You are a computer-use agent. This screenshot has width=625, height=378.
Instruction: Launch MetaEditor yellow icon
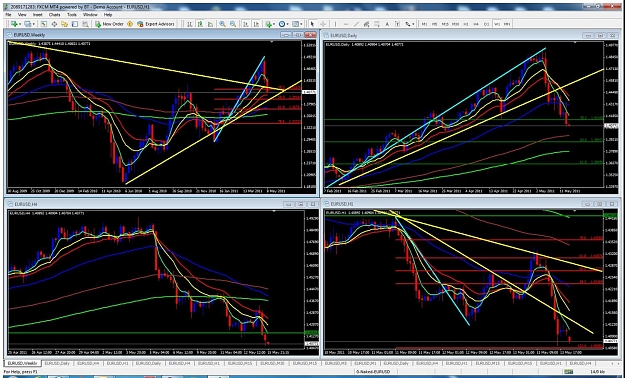130,24
